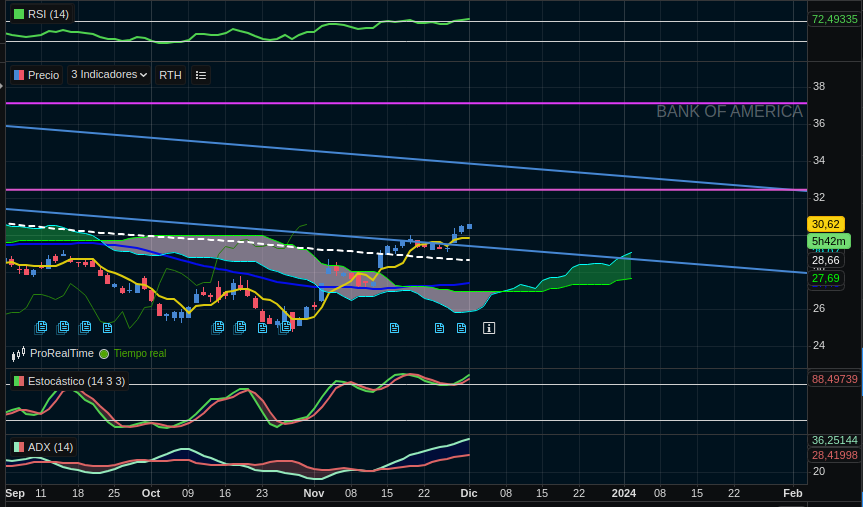Image resolution: width=863 pixels, height=507 pixels.
Task: Click the RSI (14) indicator color icon
Action: click(18, 14)
